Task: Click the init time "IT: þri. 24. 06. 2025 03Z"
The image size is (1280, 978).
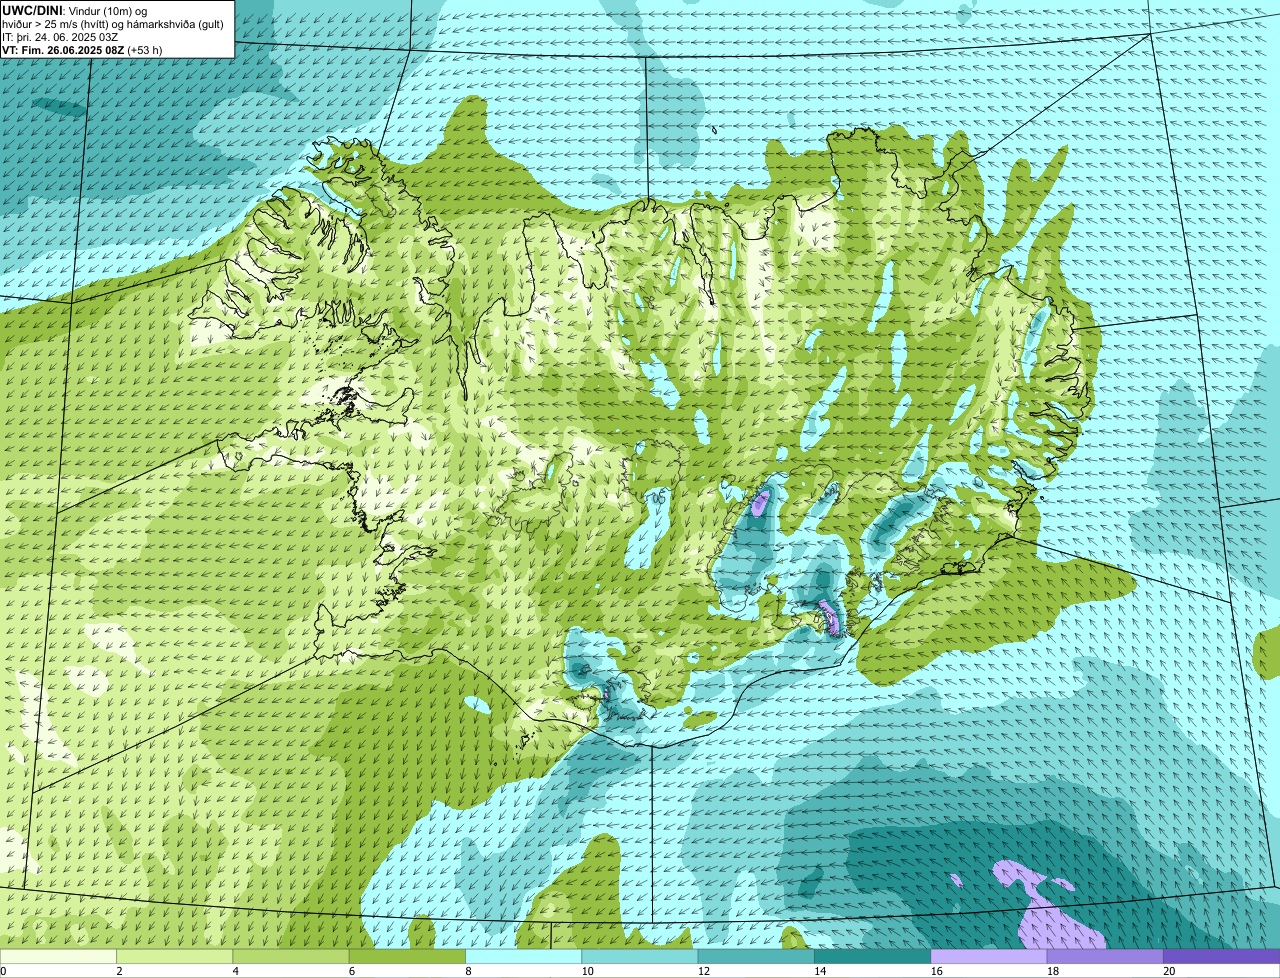Action: coord(60,37)
